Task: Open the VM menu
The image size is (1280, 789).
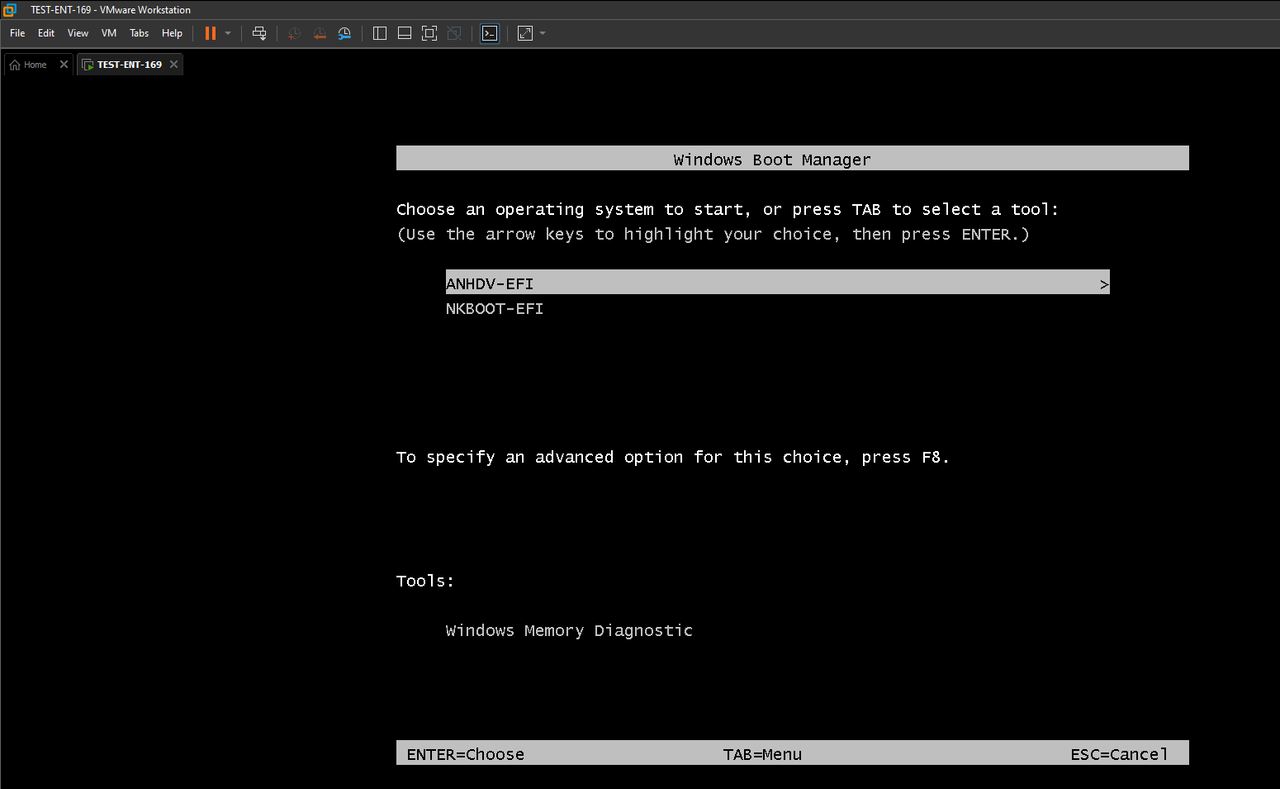Action: [109, 33]
